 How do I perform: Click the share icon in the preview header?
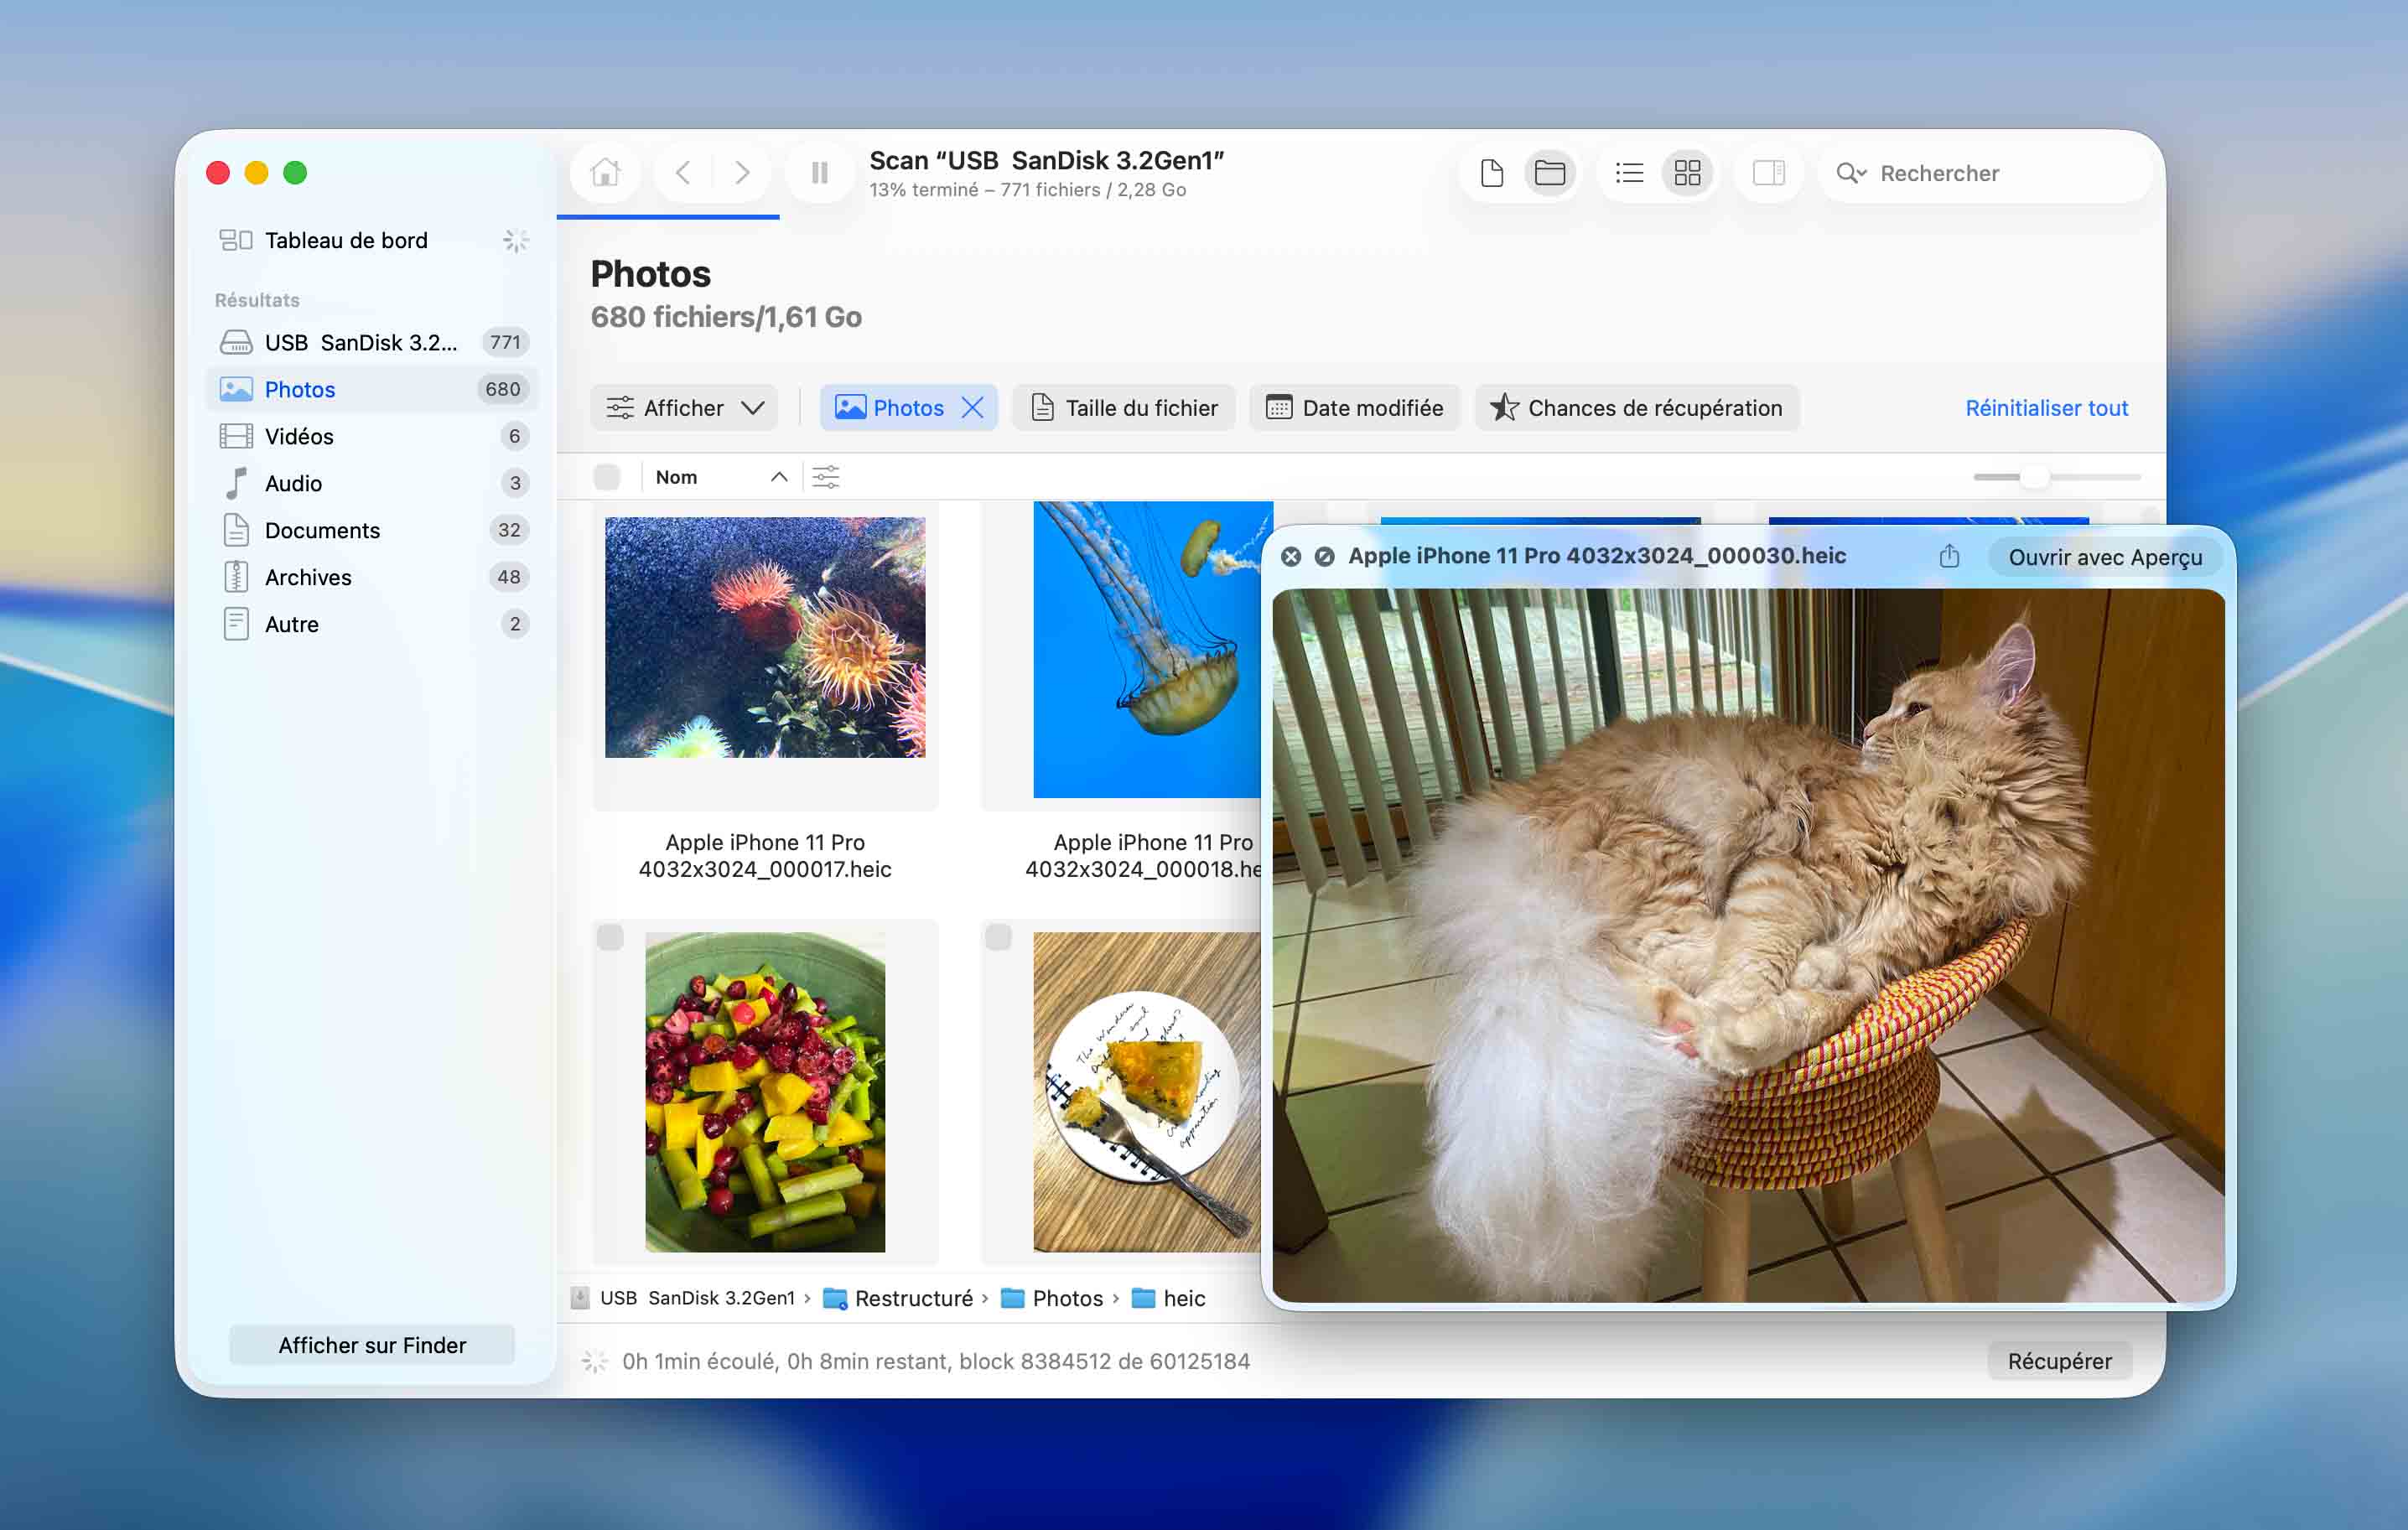click(x=1949, y=556)
